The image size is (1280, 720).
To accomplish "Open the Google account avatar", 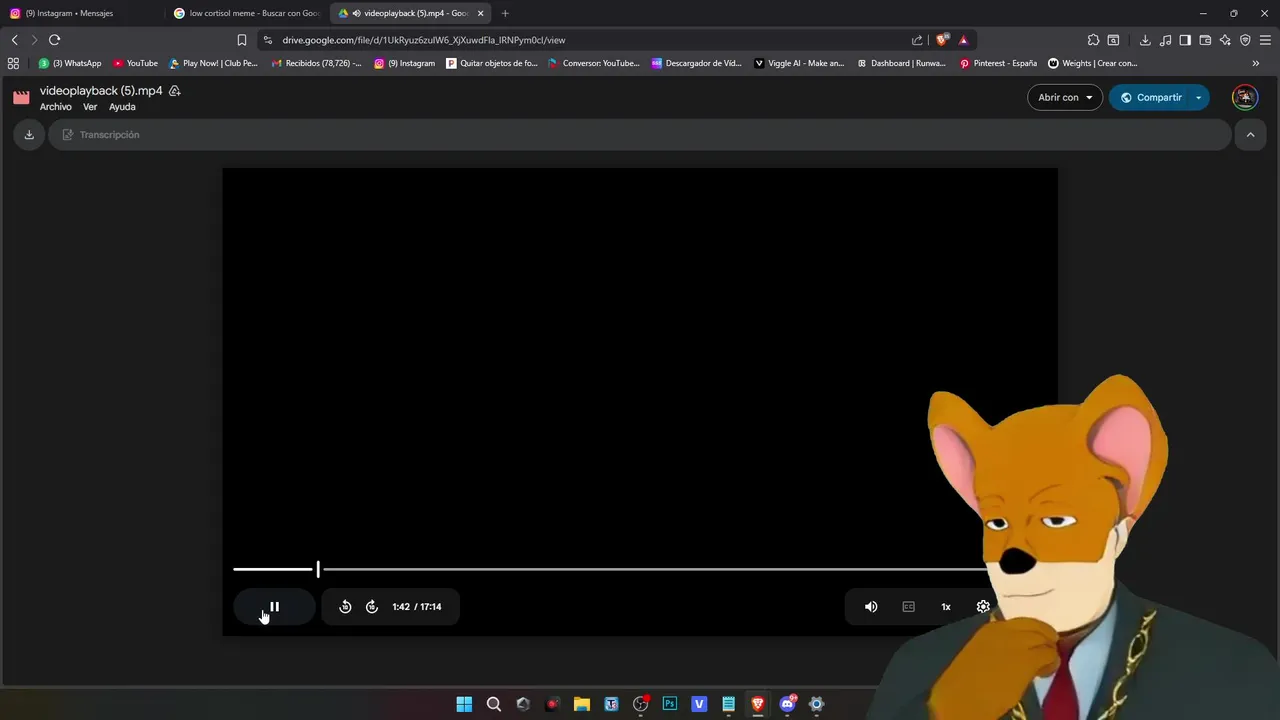I will coord(1245,97).
